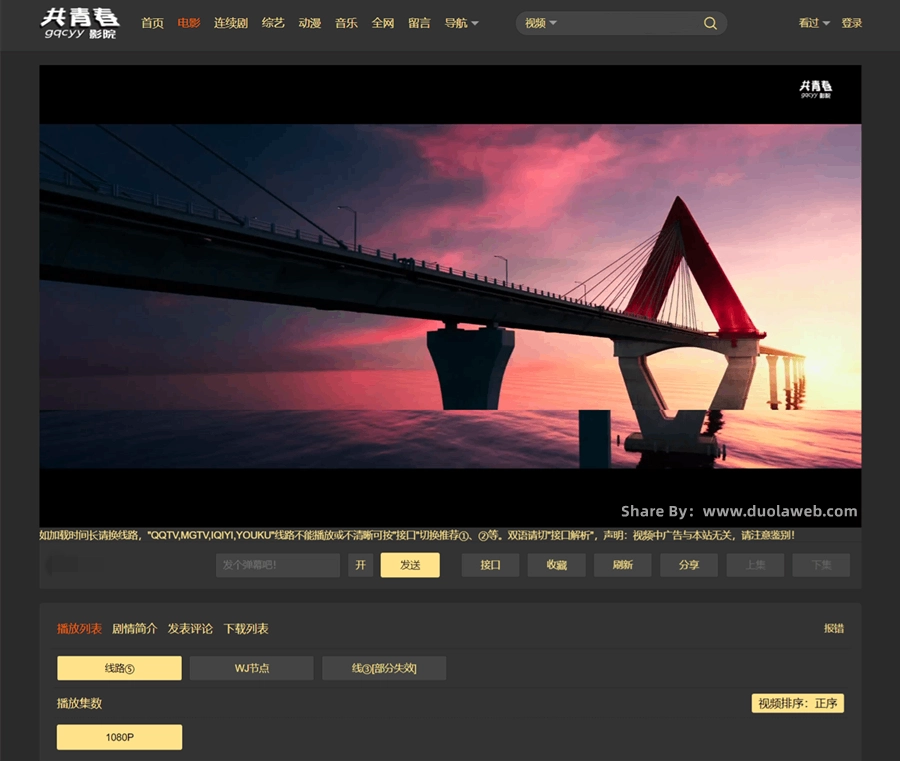
Task: Open the 综艺 navigation item
Action: (273, 23)
